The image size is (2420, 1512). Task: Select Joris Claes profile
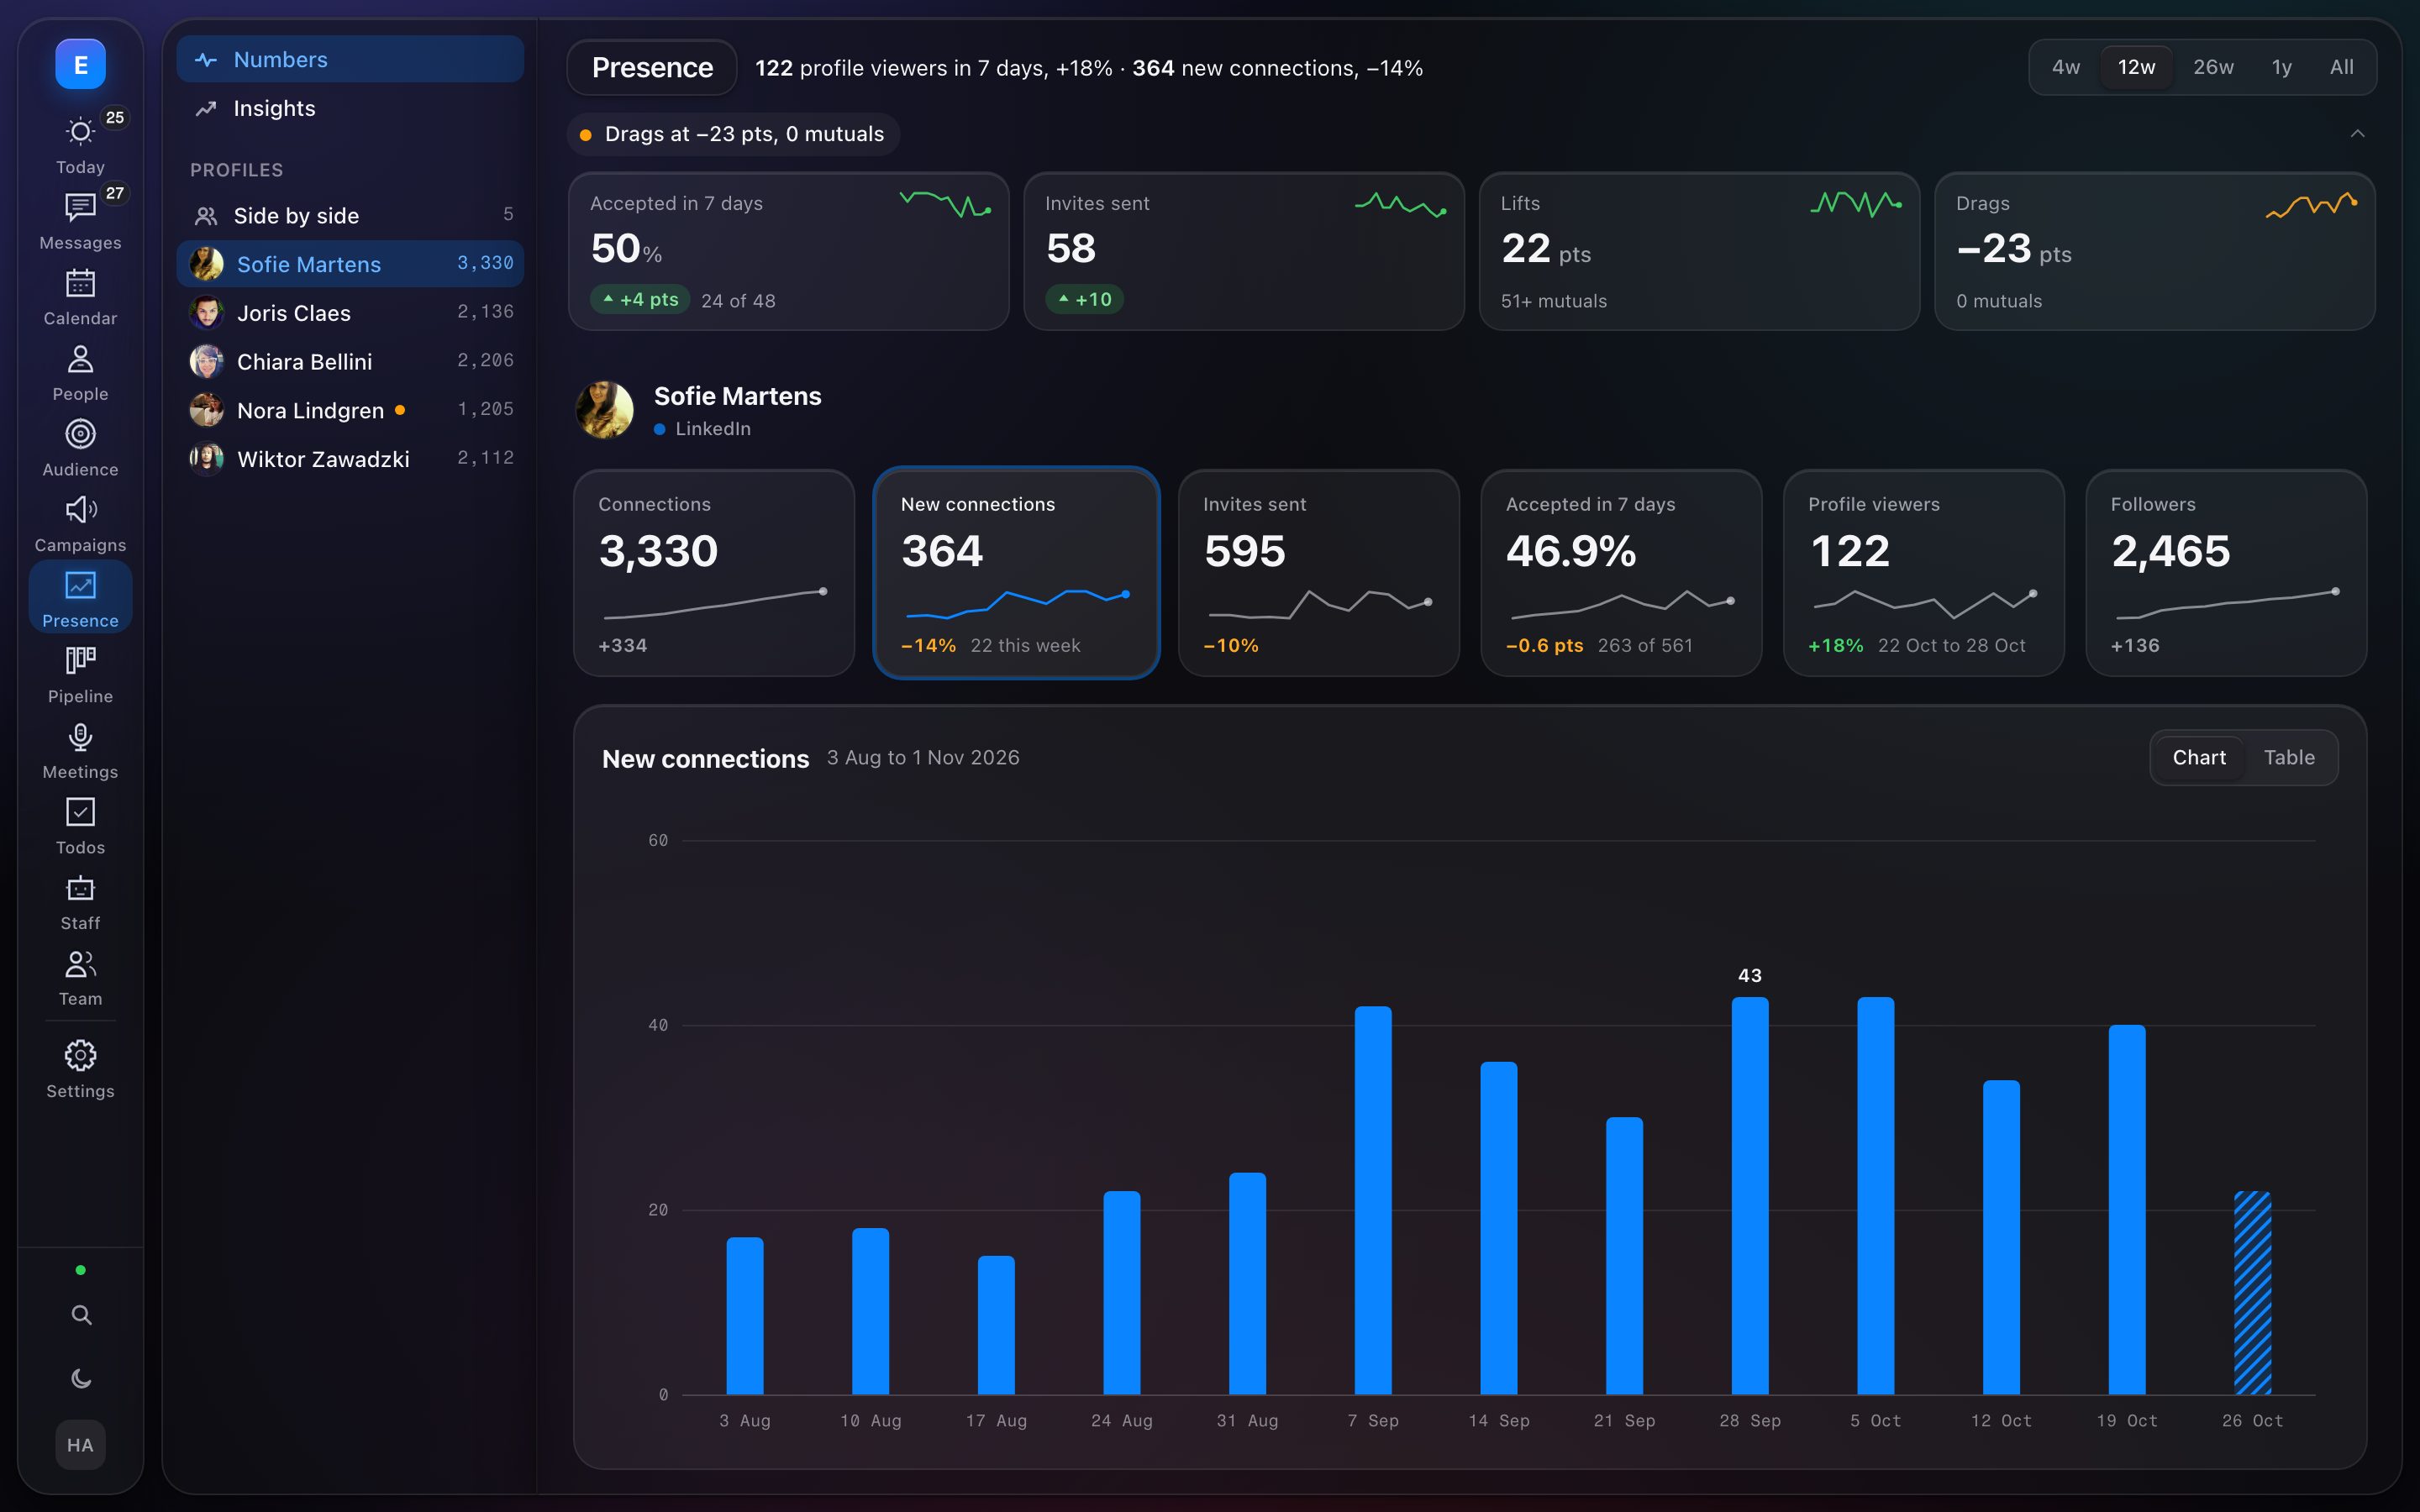(350, 313)
